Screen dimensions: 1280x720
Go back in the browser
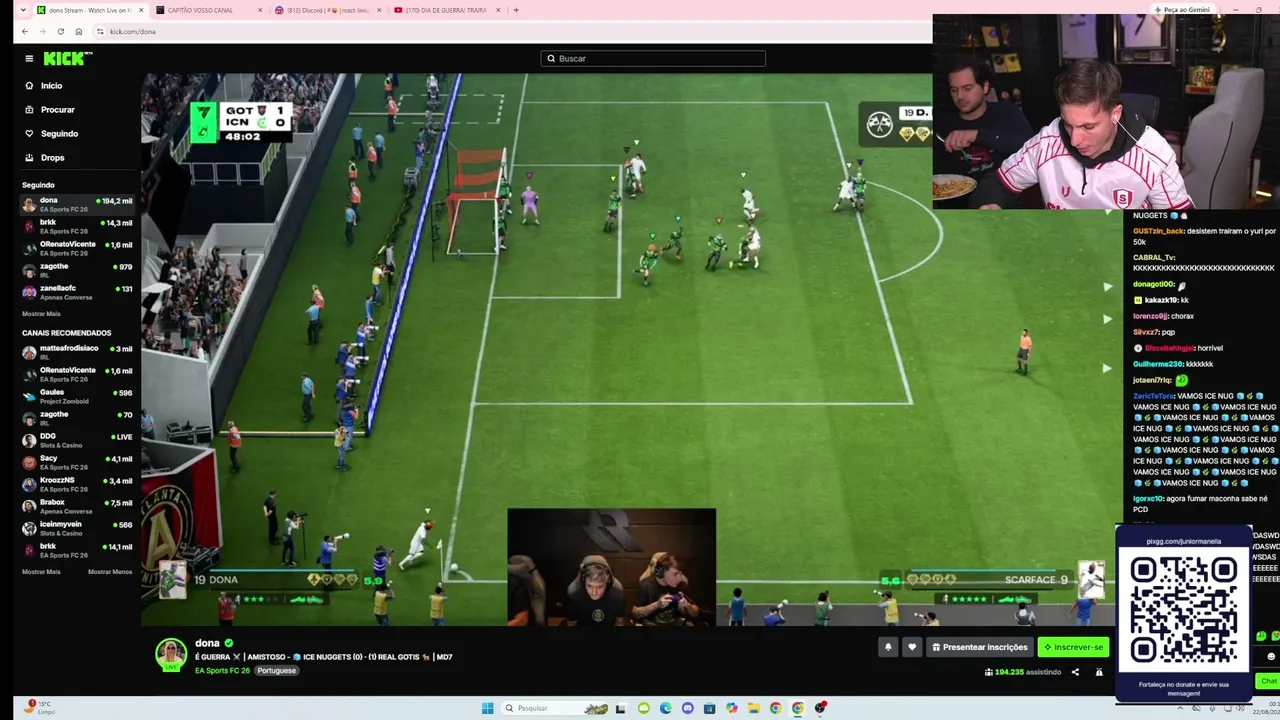25,31
